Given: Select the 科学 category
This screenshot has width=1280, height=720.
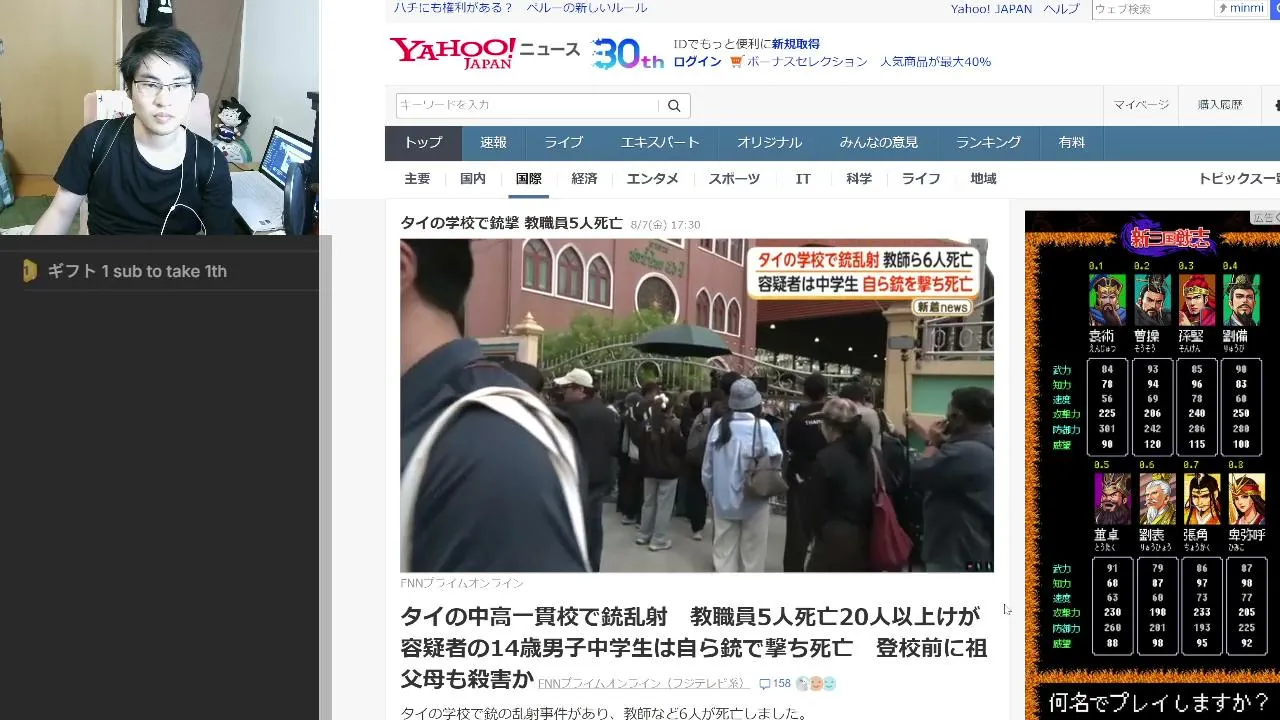Looking at the screenshot, I should tap(859, 179).
